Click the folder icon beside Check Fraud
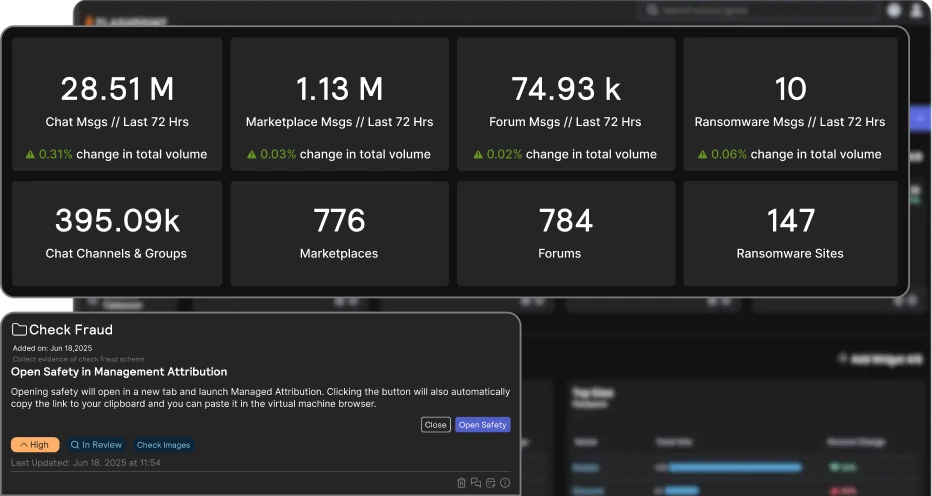The width and height of the screenshot is (932, 496). 20,329
